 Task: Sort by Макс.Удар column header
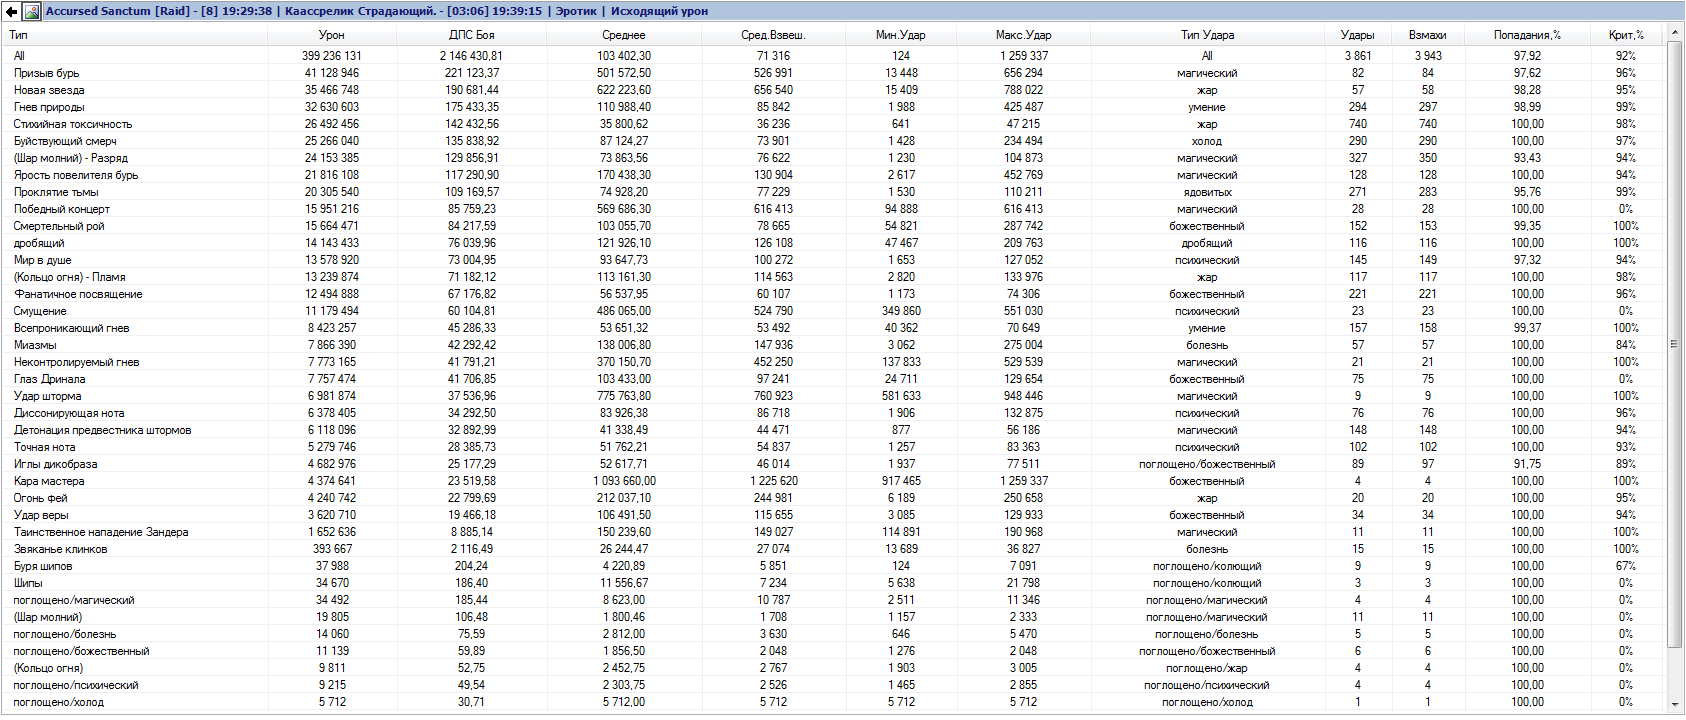click(1023, 35)
